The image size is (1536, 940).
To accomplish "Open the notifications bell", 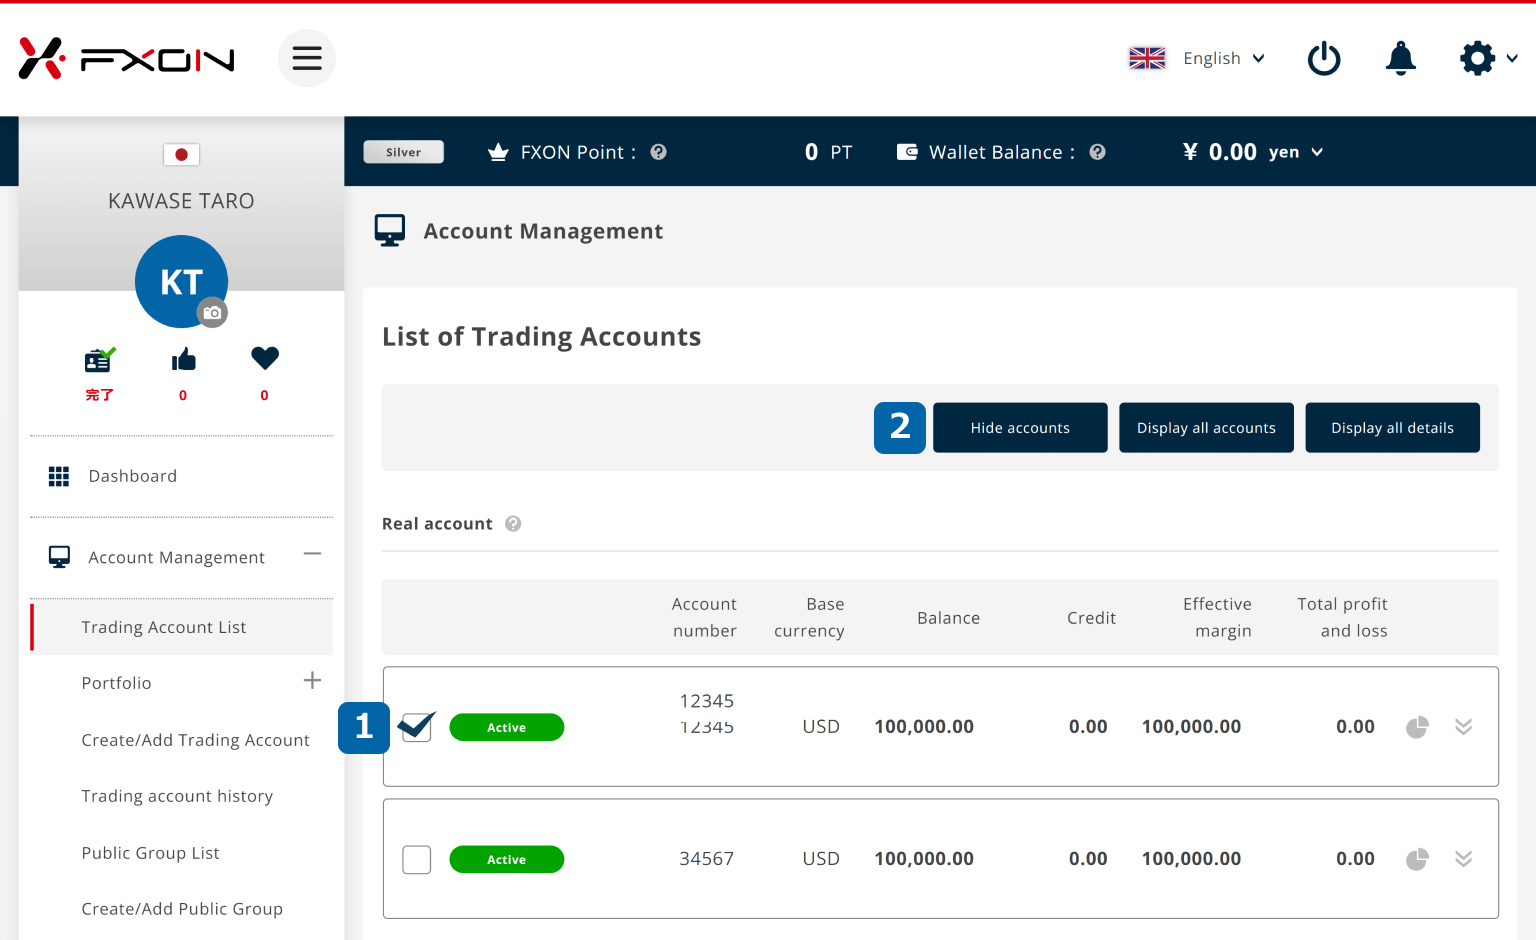I will coord(1401,58).
